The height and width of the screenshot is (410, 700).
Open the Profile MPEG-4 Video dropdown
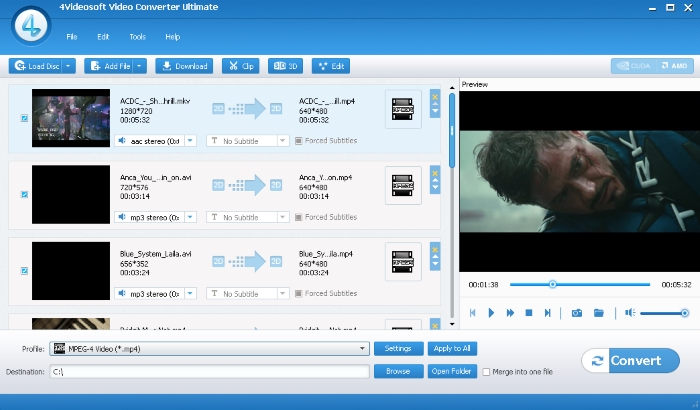tap(209, 349)
